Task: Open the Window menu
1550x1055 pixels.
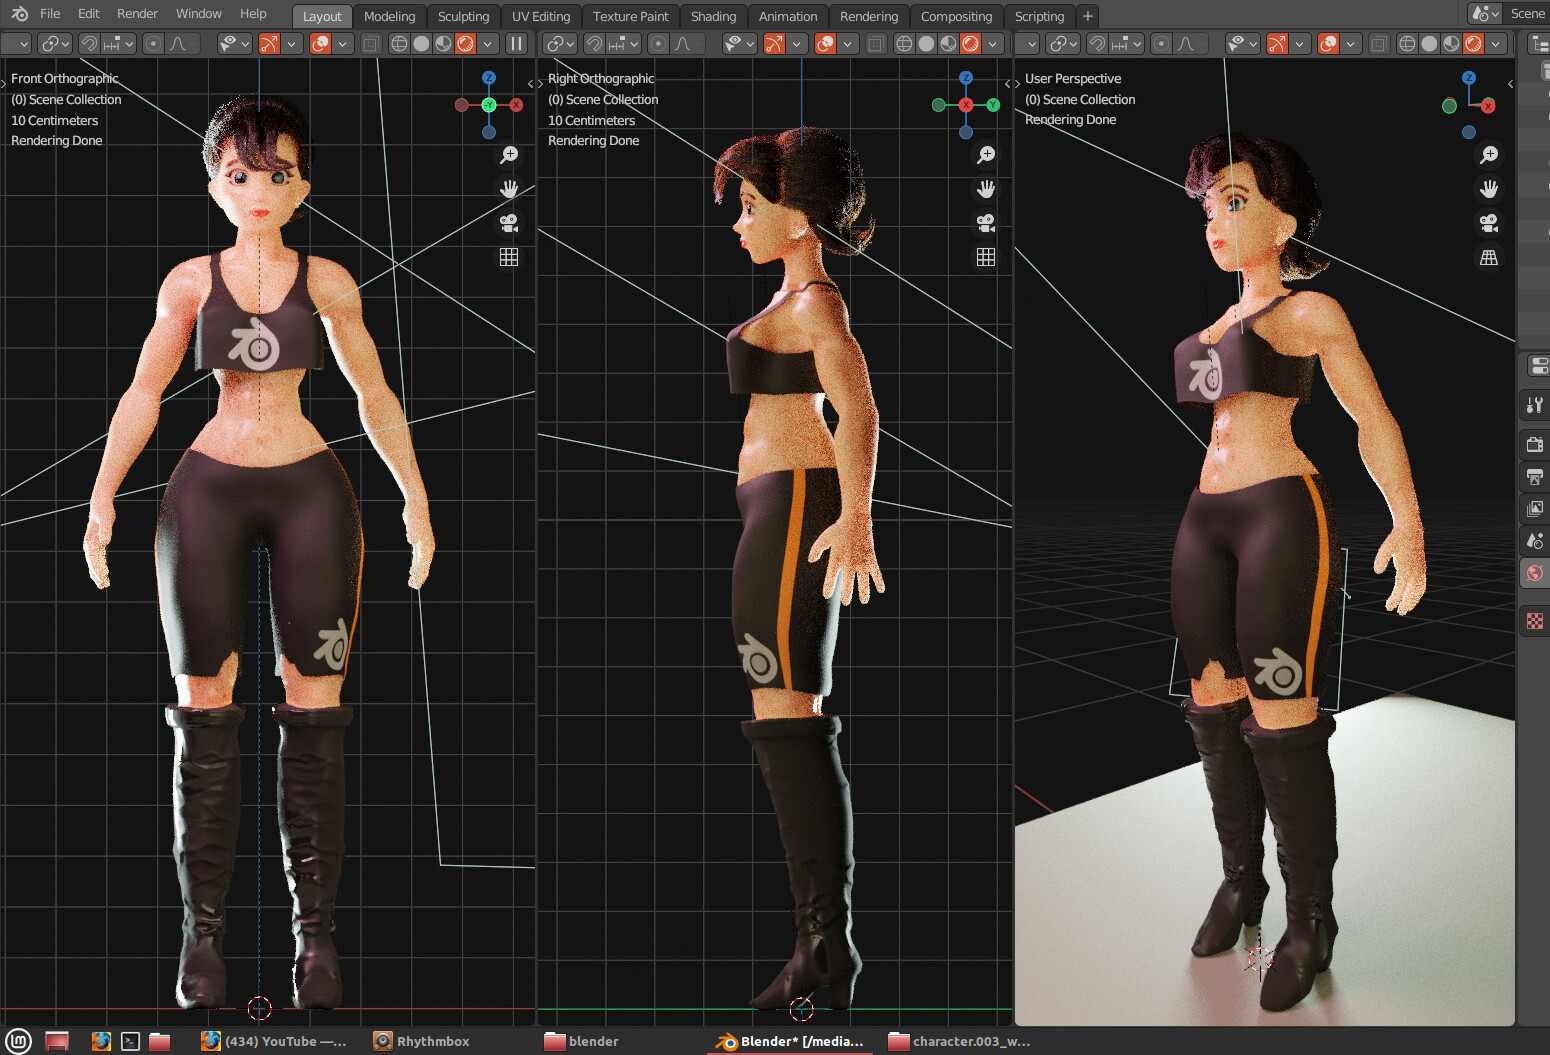Action: click(199, 14)
